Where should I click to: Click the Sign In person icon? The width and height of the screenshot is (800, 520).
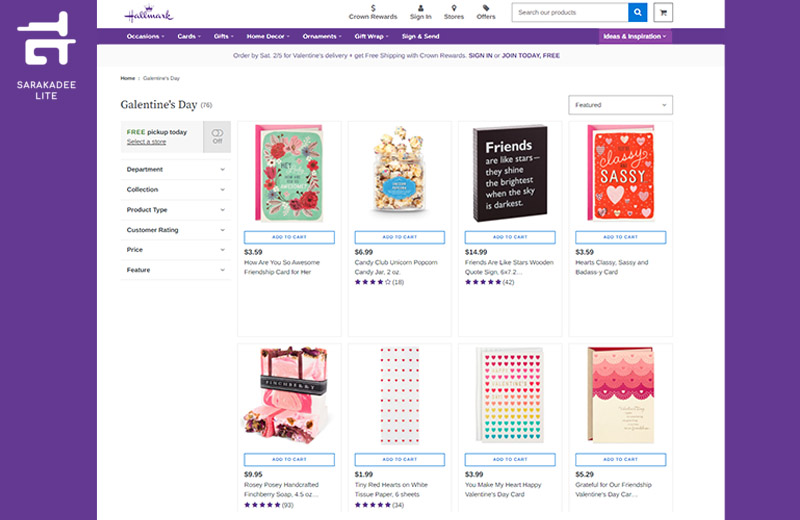click(420, 8)
